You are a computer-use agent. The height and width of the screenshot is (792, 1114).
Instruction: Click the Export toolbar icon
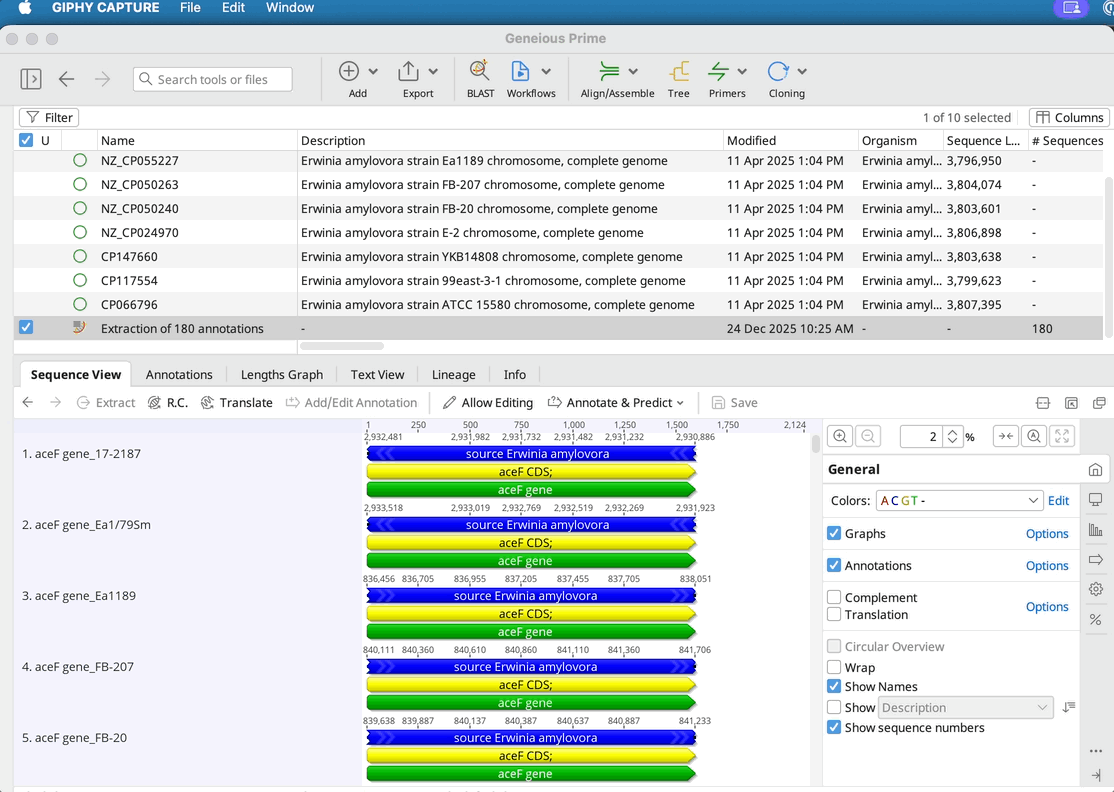409,72
